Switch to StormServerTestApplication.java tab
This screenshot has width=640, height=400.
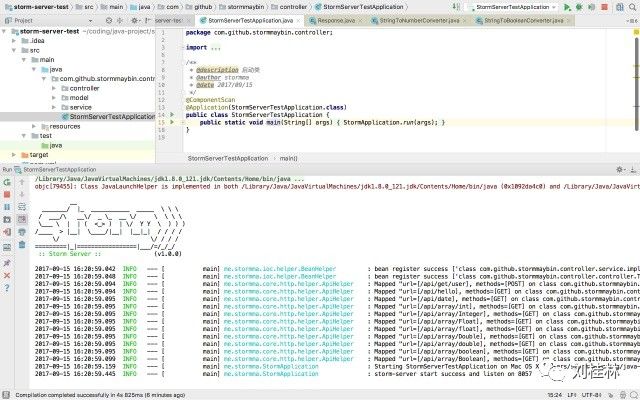250,20
